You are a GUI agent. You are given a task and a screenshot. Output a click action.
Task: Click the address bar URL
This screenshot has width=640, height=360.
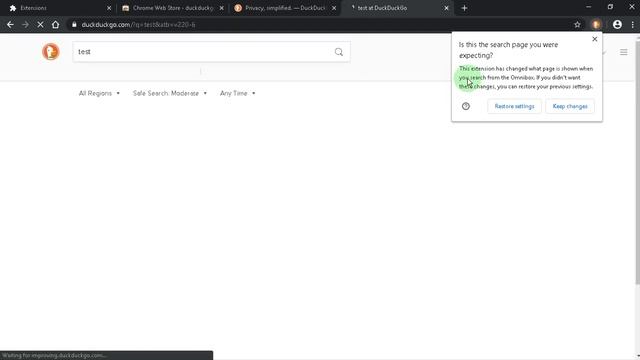[138, 24]
